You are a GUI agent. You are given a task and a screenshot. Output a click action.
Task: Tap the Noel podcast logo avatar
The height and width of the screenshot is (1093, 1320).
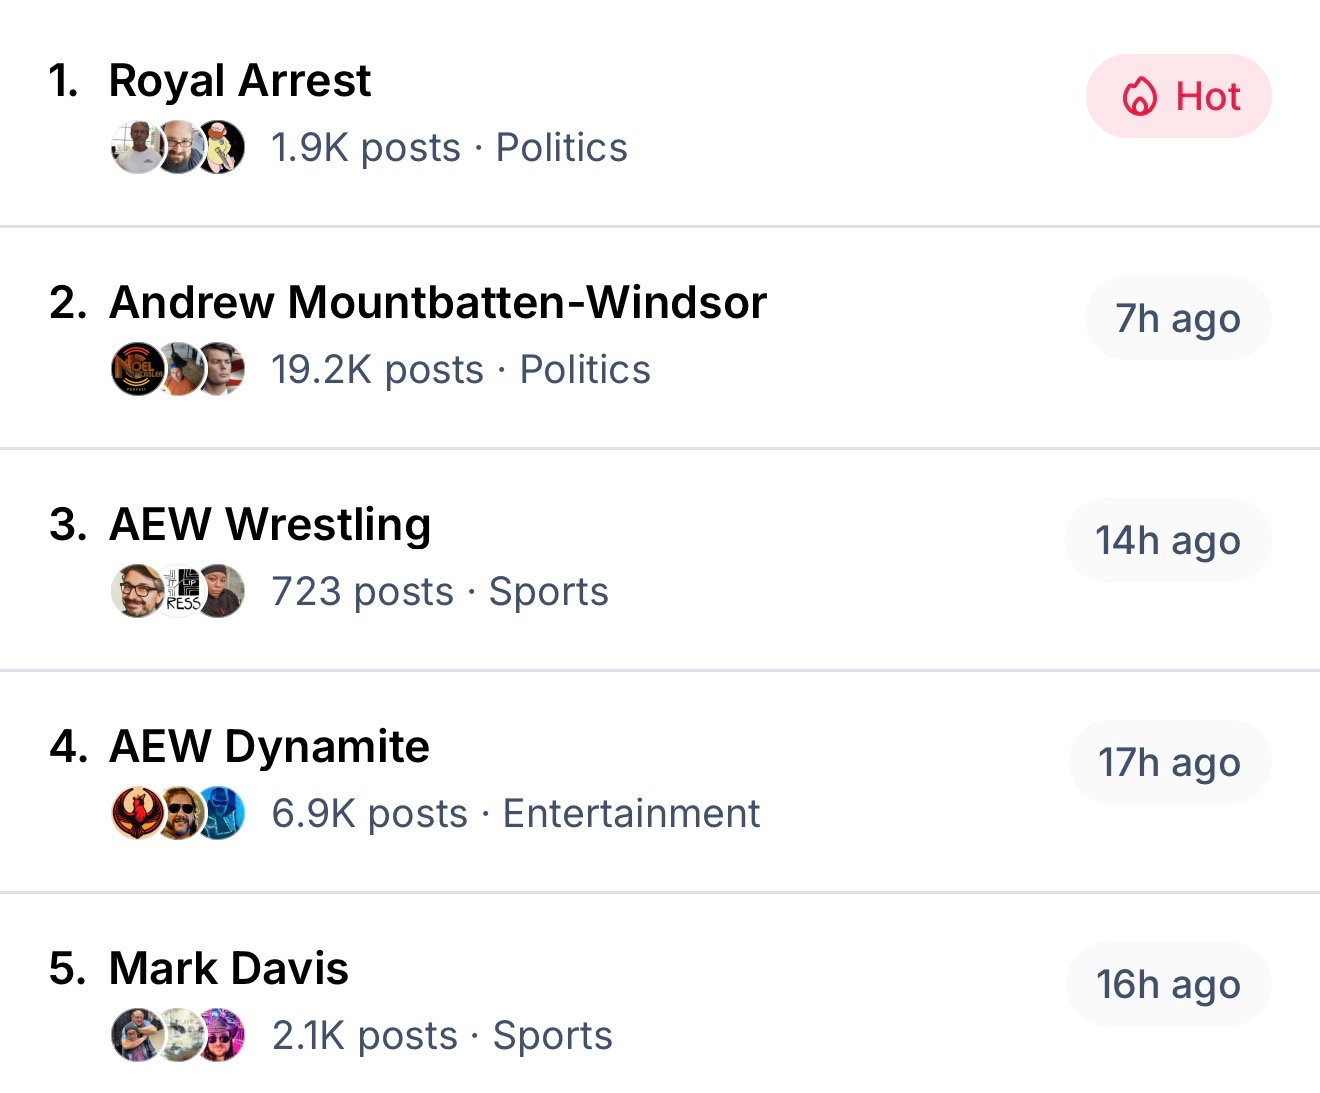pyautogui.click(x=136, y=370)
